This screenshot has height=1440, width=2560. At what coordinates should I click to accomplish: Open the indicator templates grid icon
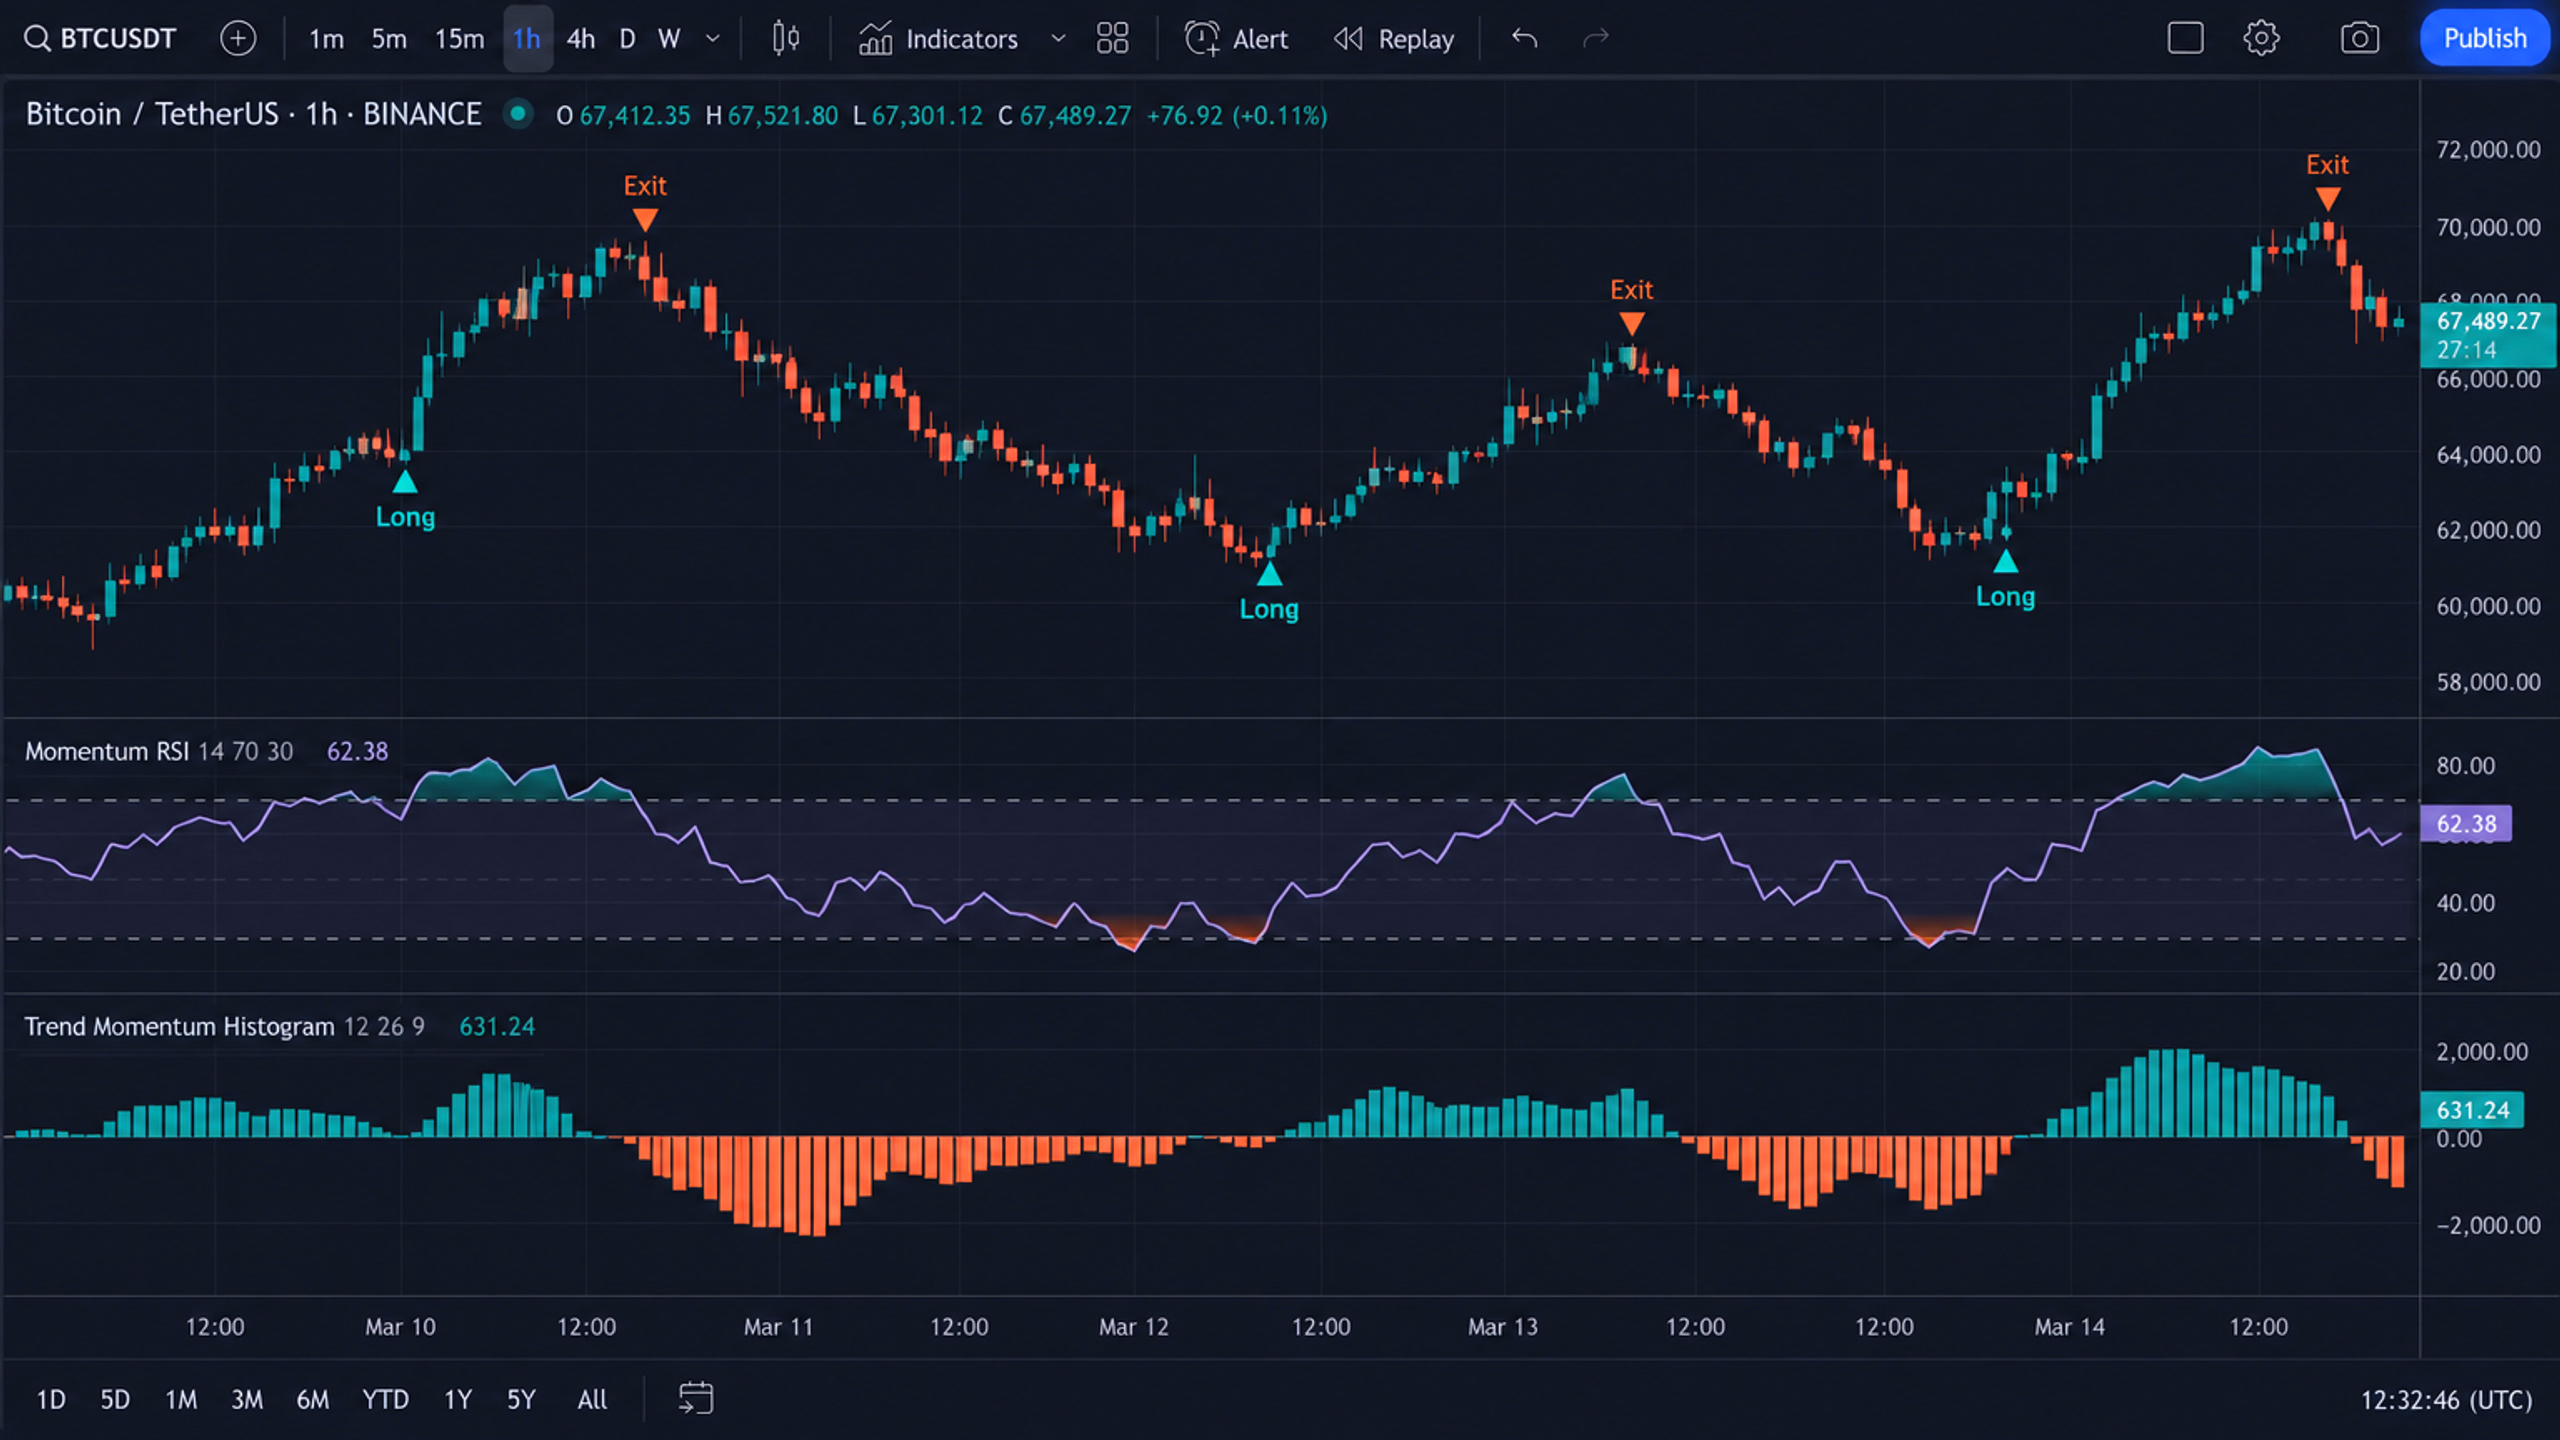pos(1112,39)
